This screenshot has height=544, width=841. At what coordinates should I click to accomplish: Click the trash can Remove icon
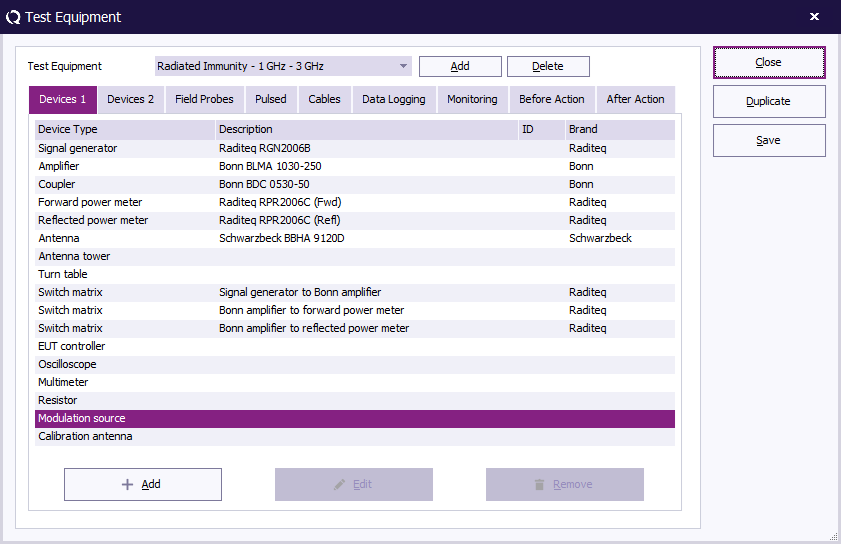[x=540, y=485]
